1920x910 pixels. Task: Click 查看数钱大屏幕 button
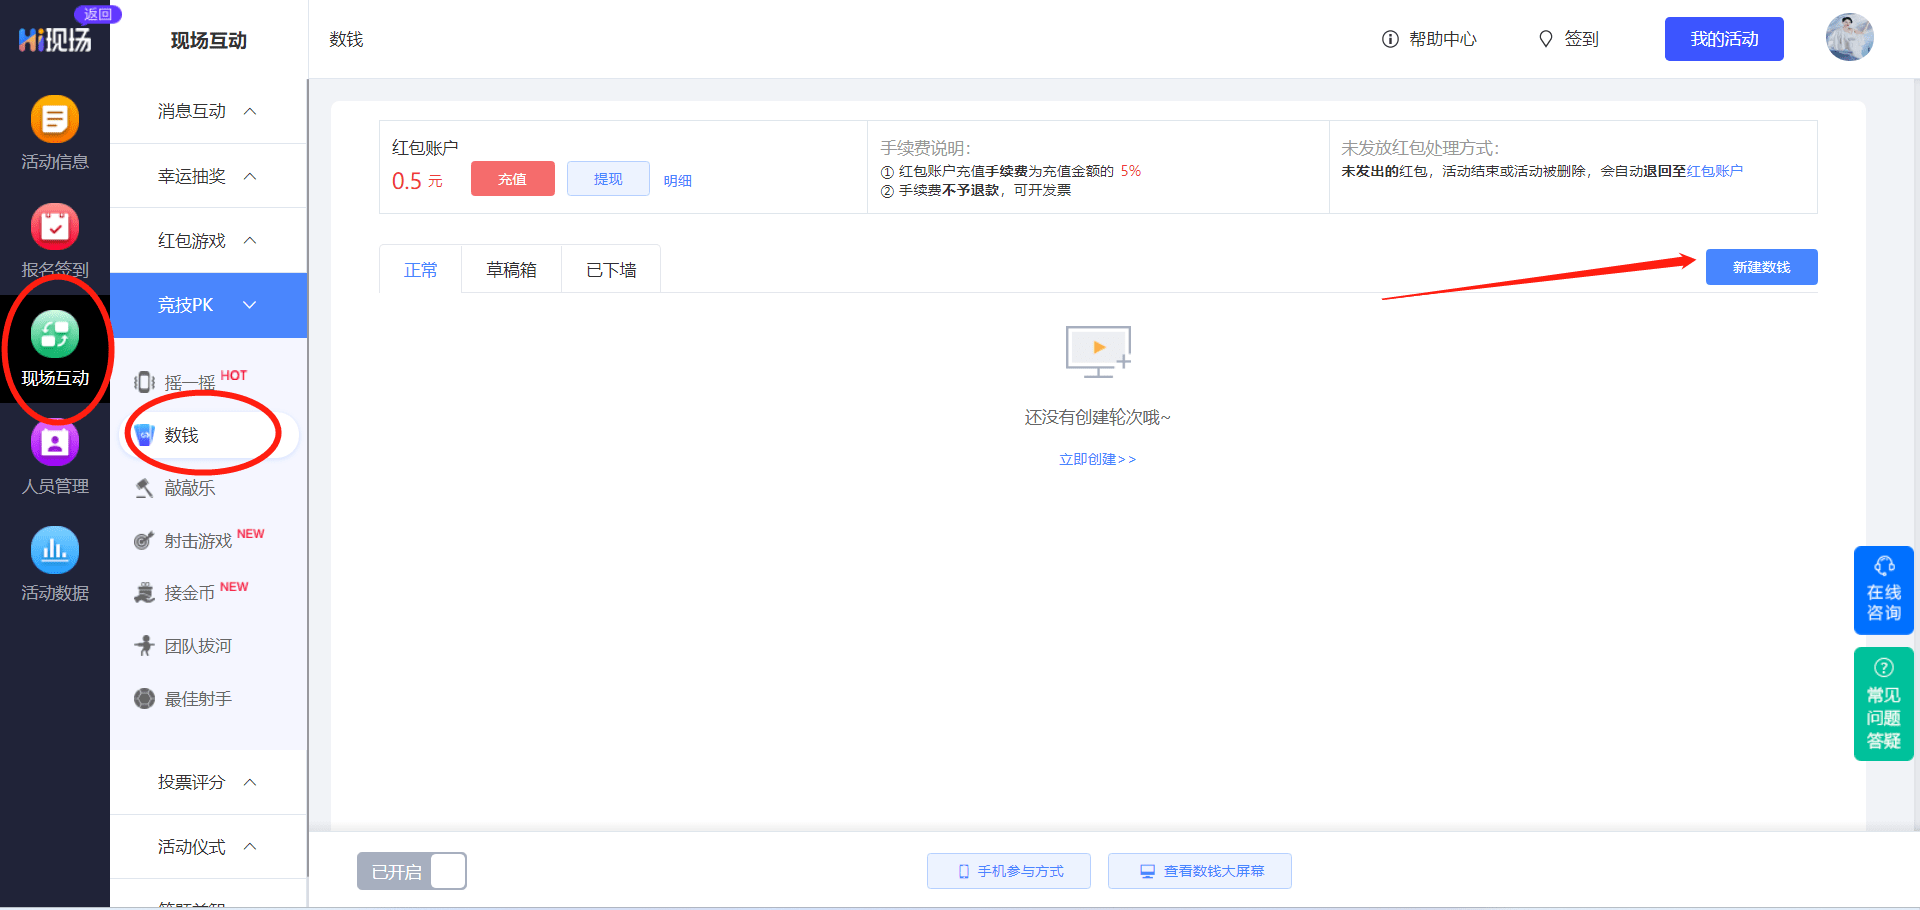pyautogui.click(x=1199, y=871)
